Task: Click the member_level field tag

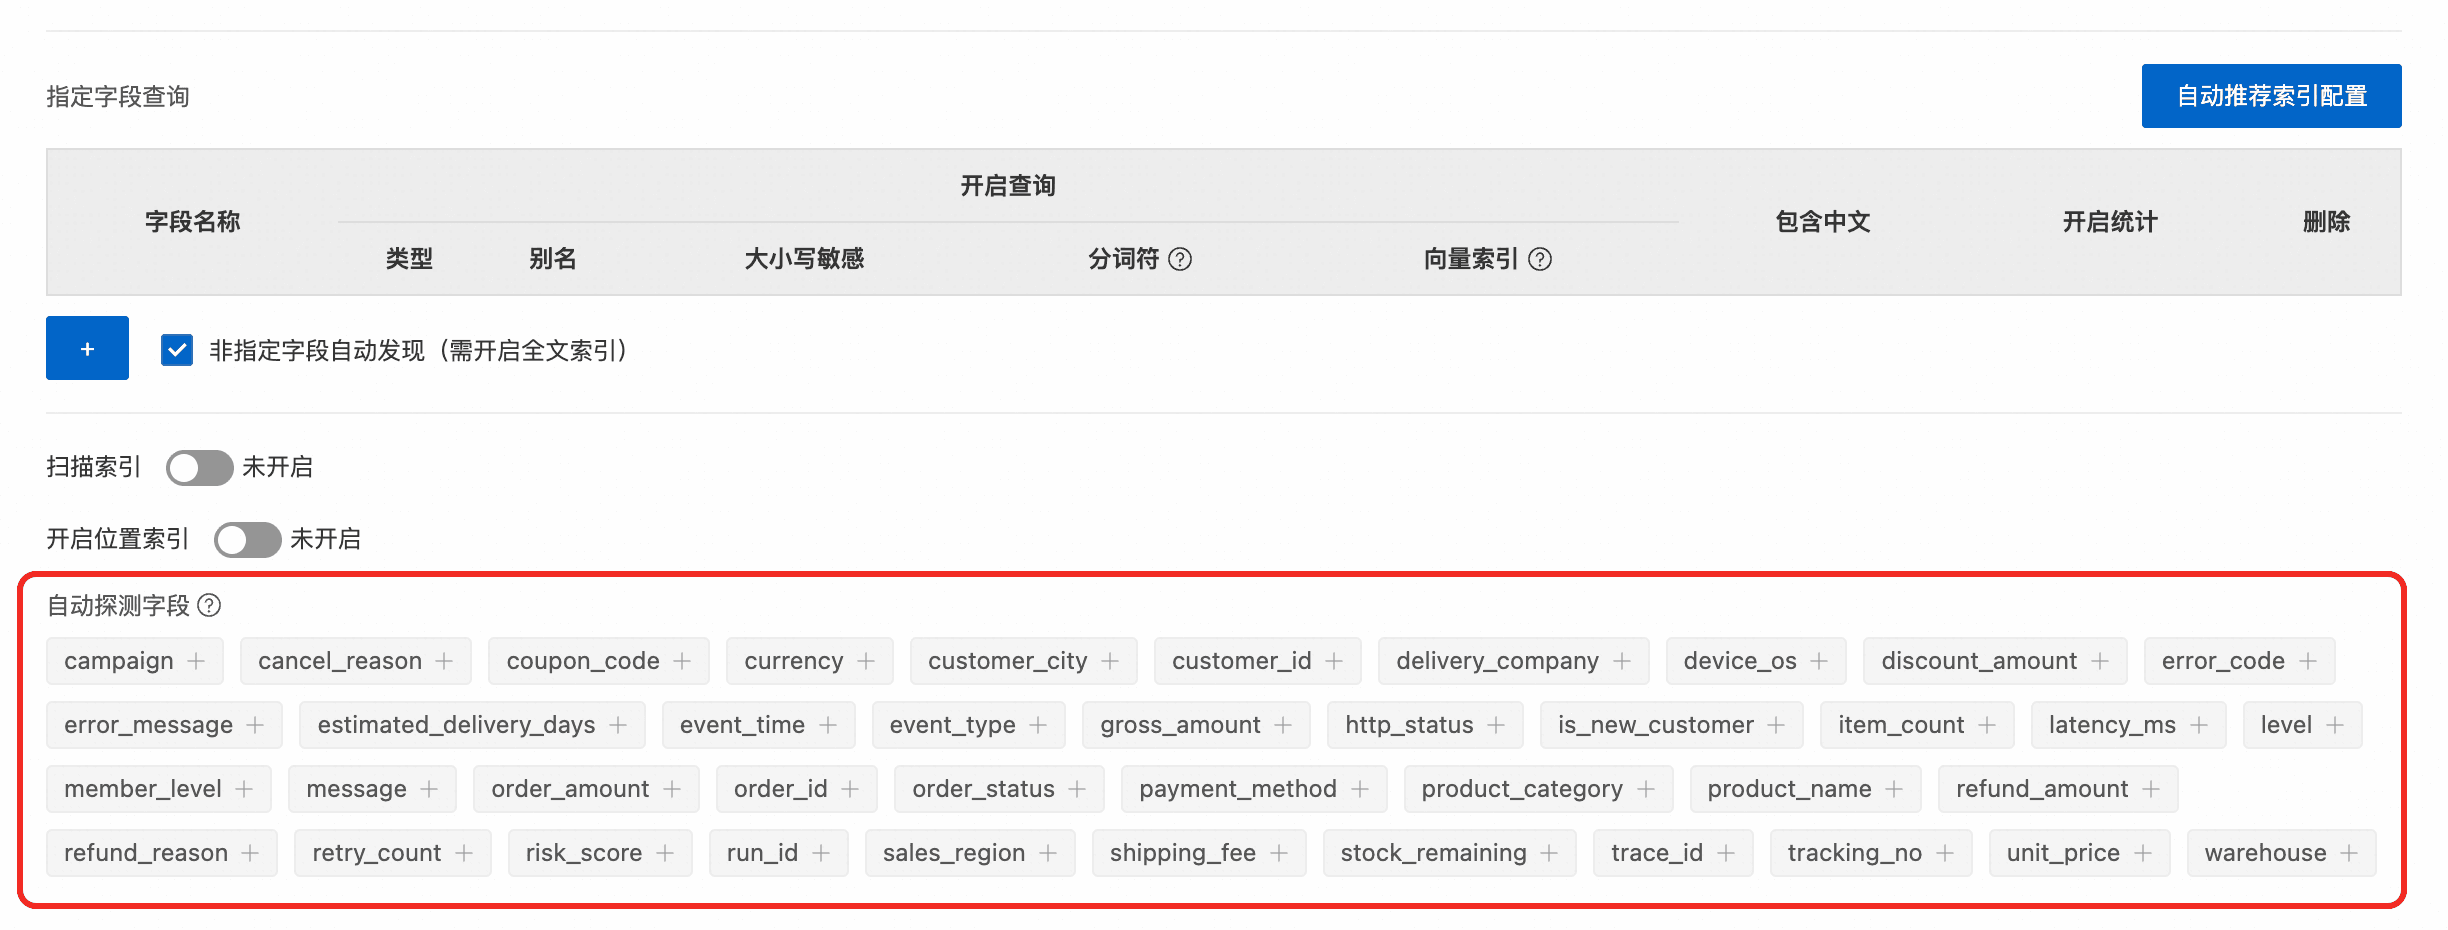Action: [x=159, y=789]
